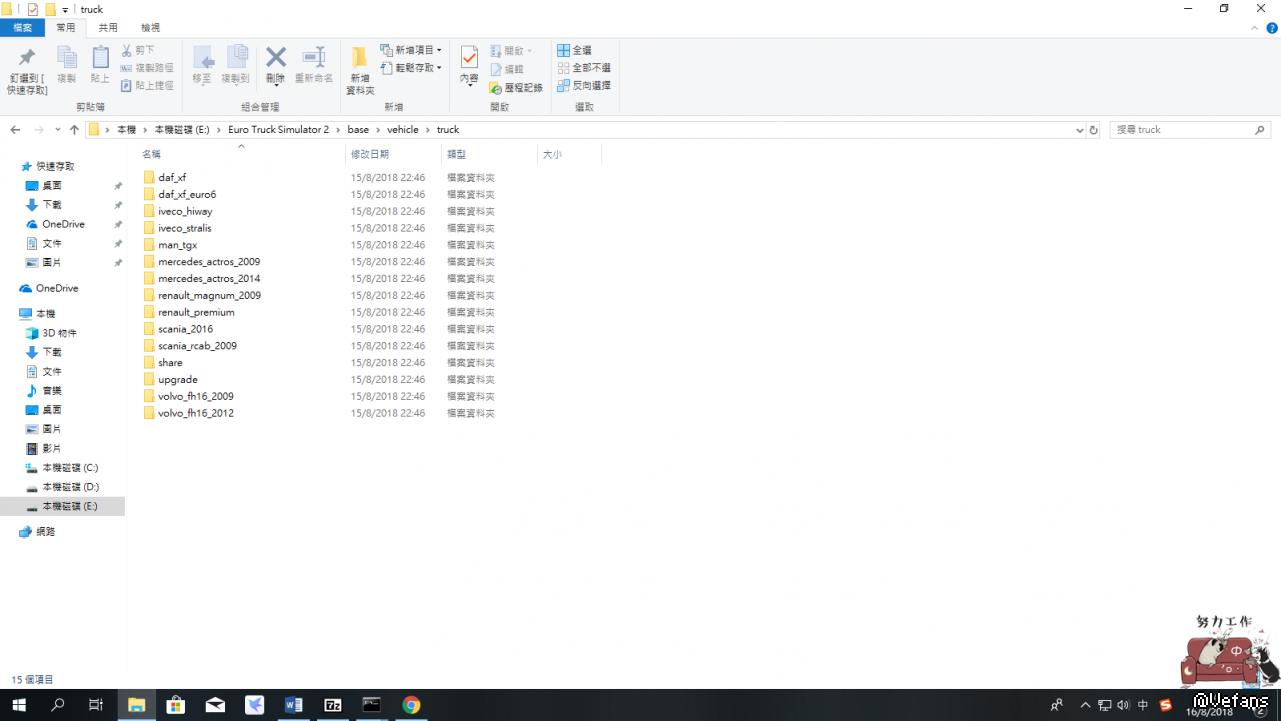Go up one folder level arrow

[x=74, y=130]
